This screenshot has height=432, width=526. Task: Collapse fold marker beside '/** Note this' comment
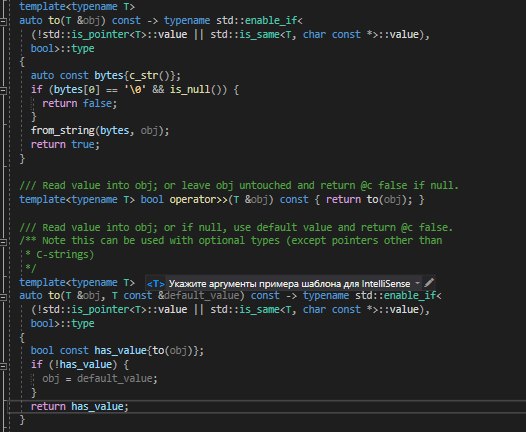(3, 242)
